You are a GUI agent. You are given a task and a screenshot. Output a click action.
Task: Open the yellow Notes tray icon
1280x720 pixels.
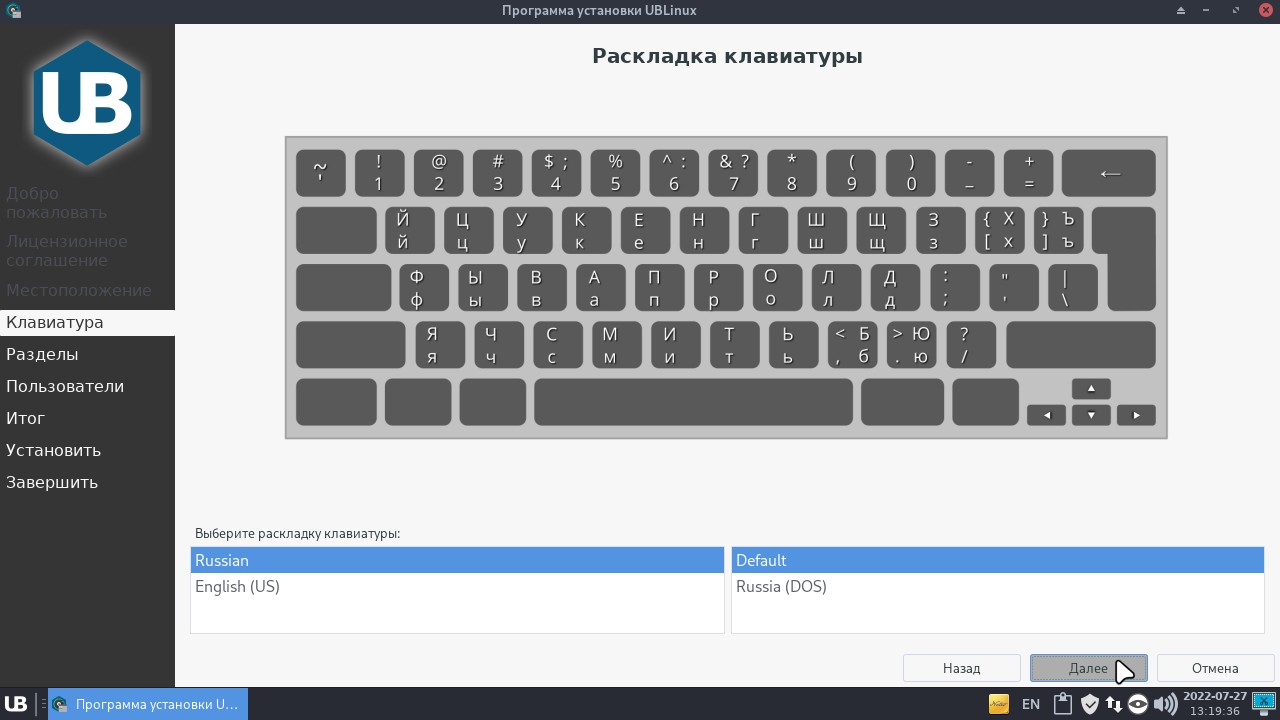(998, 704)
